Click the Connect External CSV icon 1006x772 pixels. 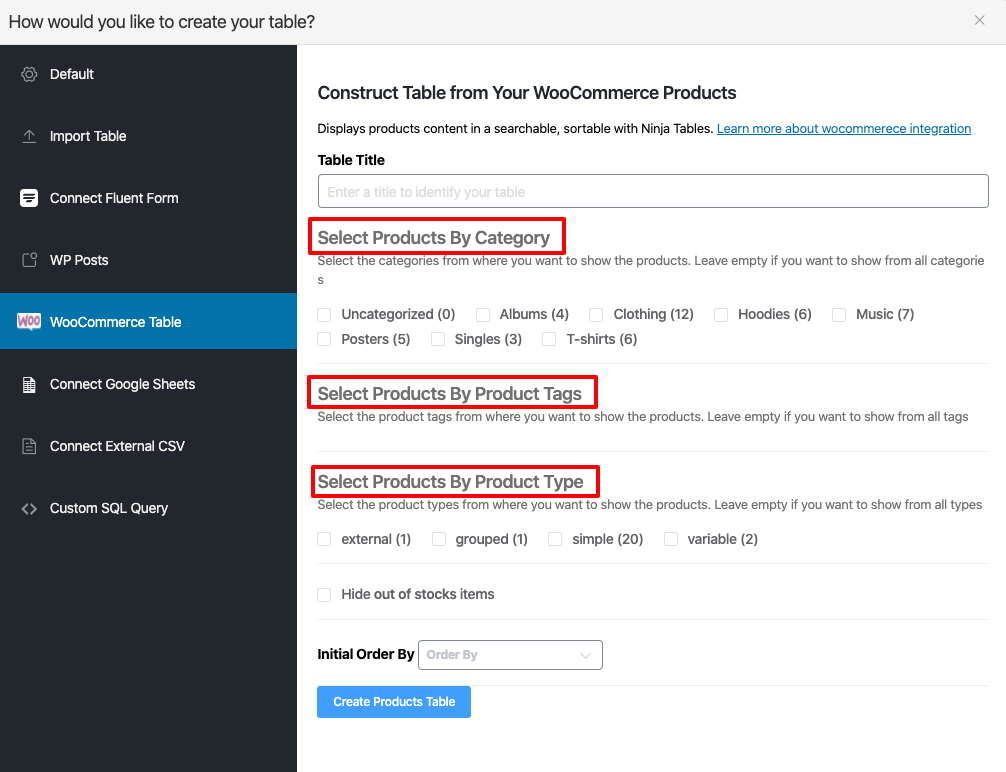[x=29, y=446]
